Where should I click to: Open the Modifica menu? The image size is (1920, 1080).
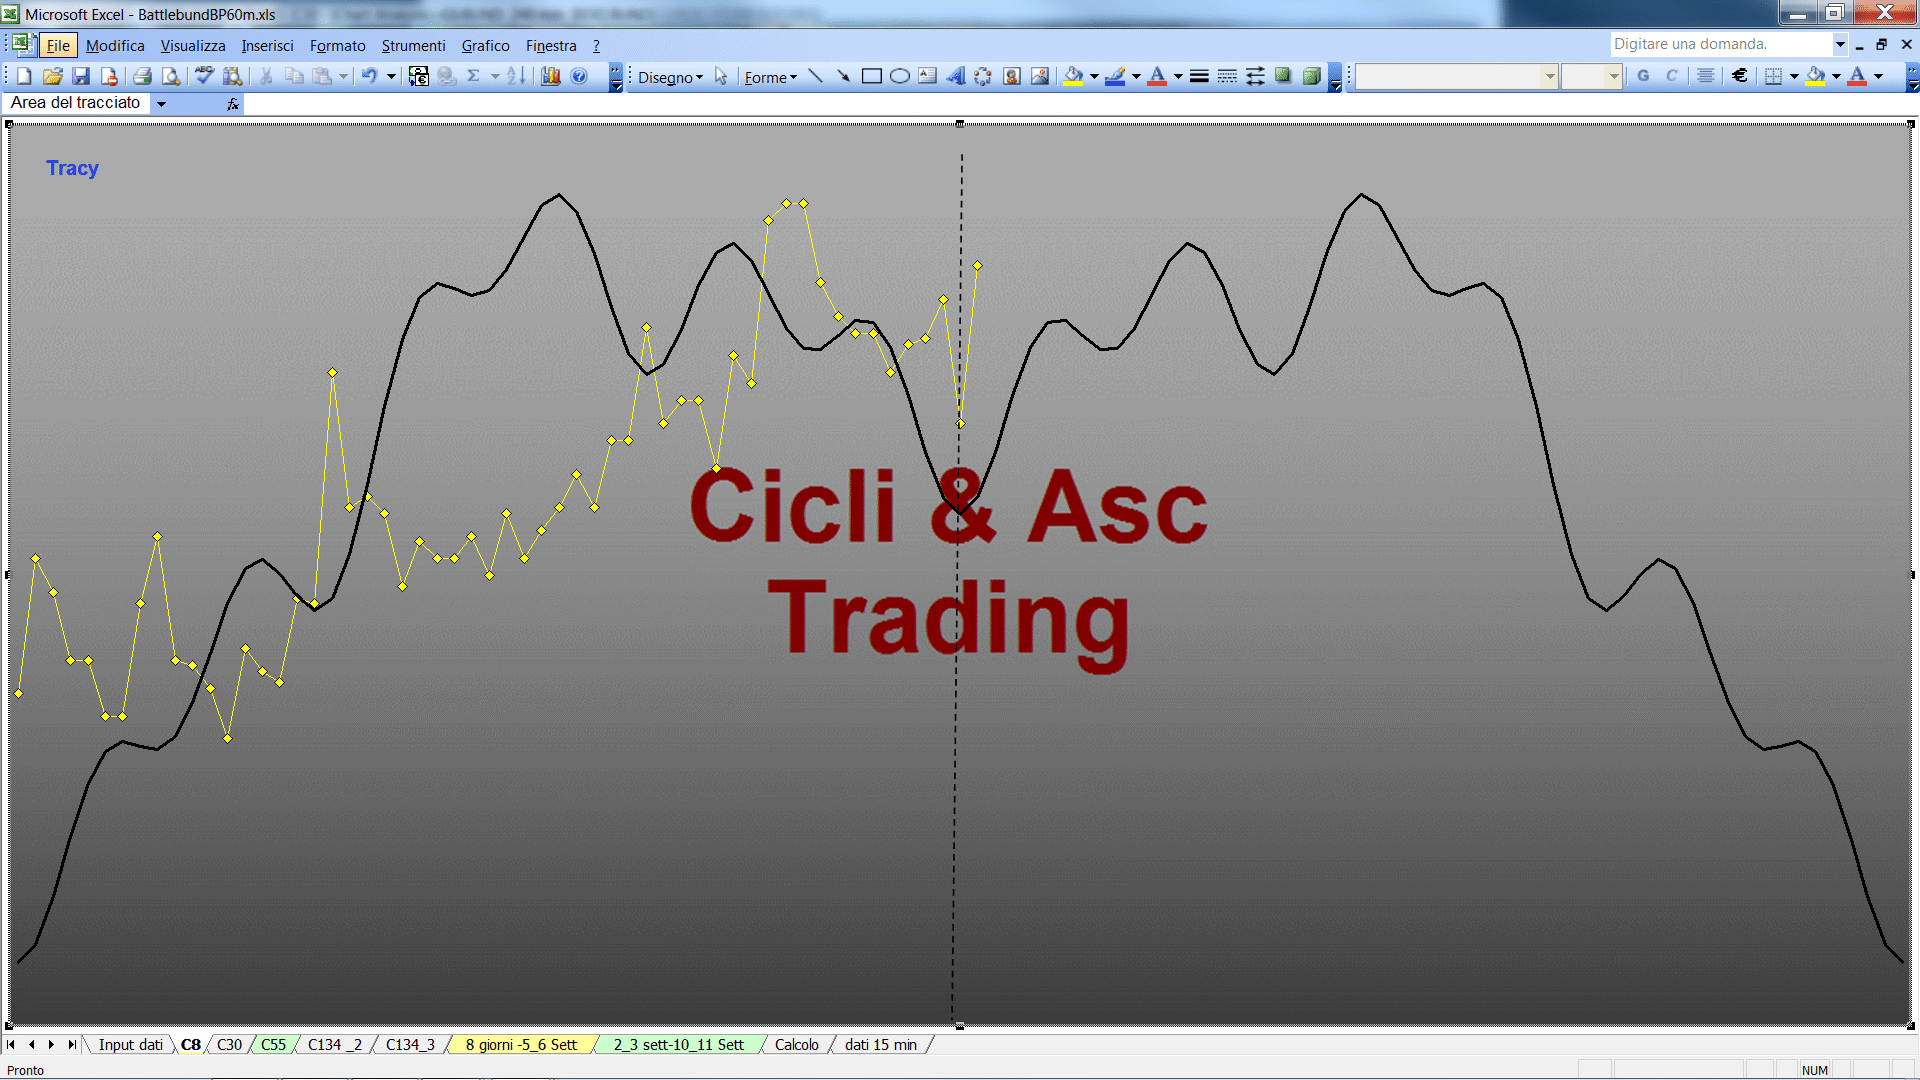point(115,45)
